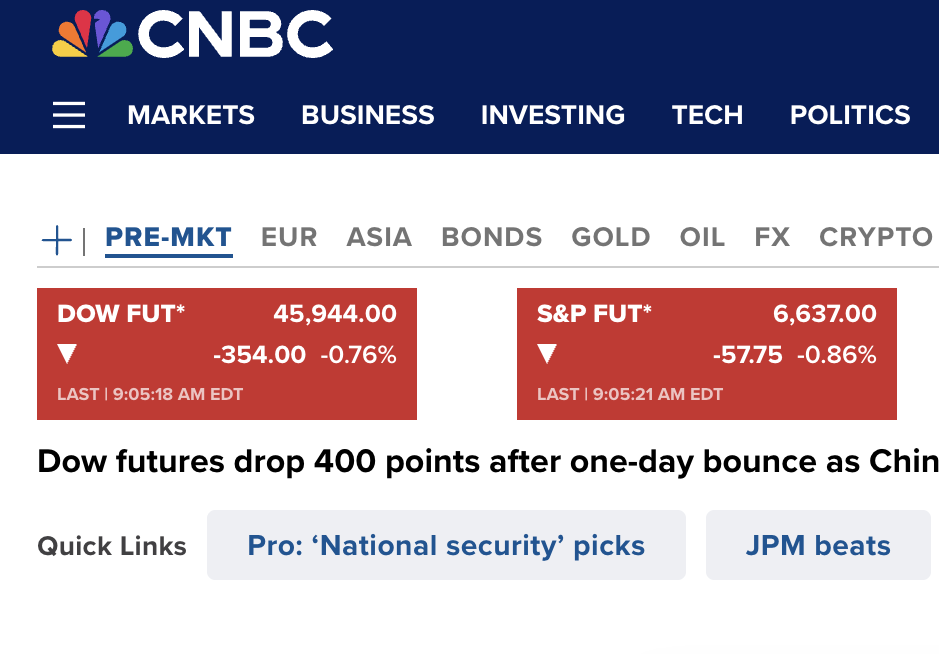Switch to the ASIA markets tab
The width and height of the screenshot is (939, 654).
click(379, 238)
